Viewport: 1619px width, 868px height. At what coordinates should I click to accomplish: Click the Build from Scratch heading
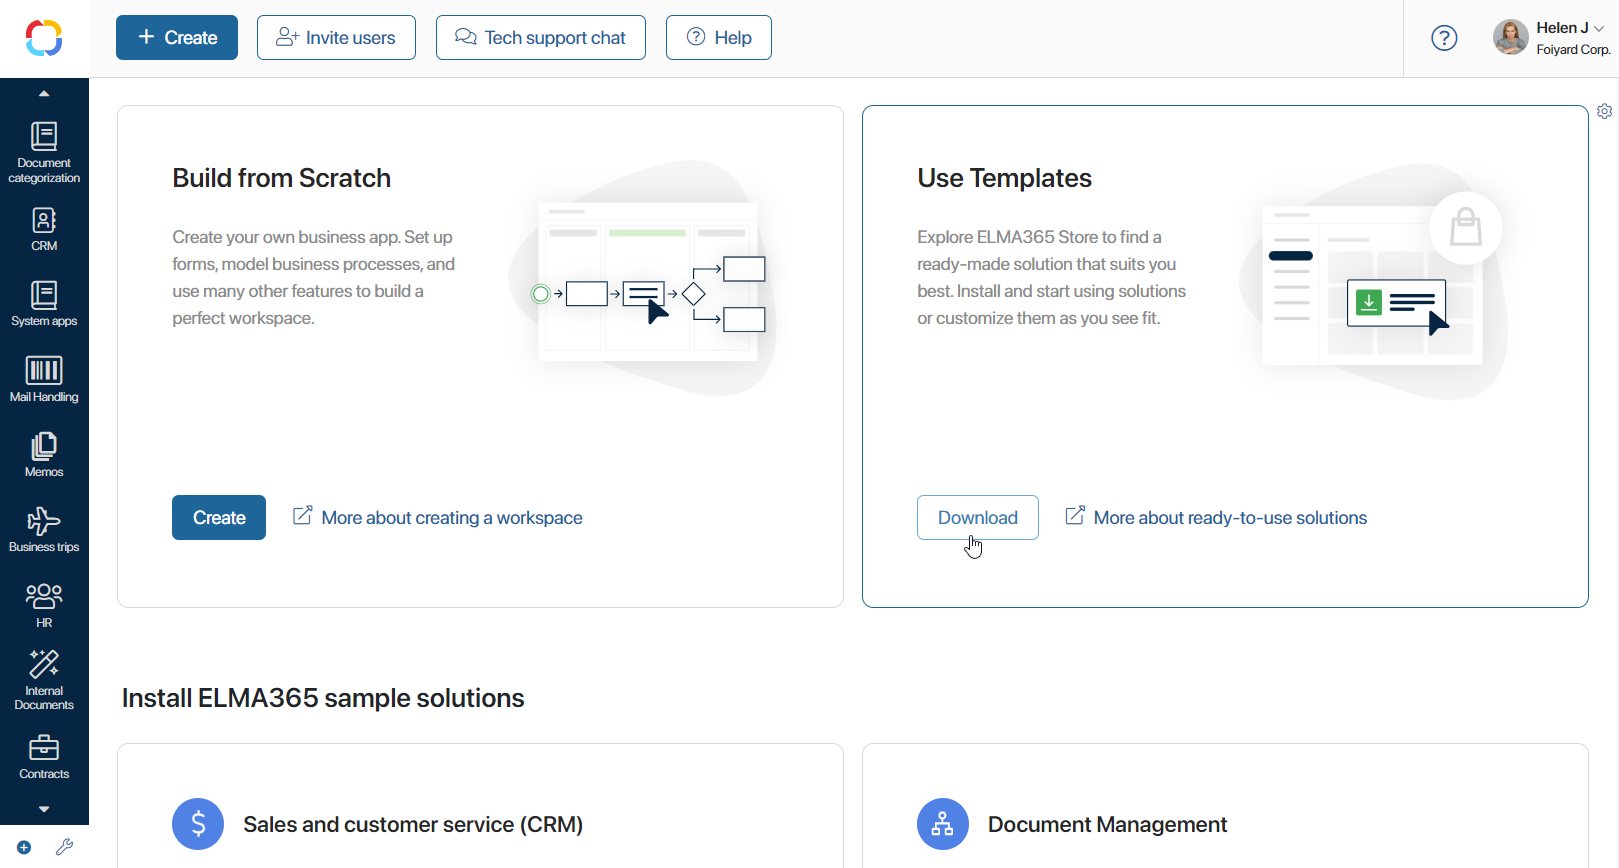pyautogui.click(x=281, y=178)
